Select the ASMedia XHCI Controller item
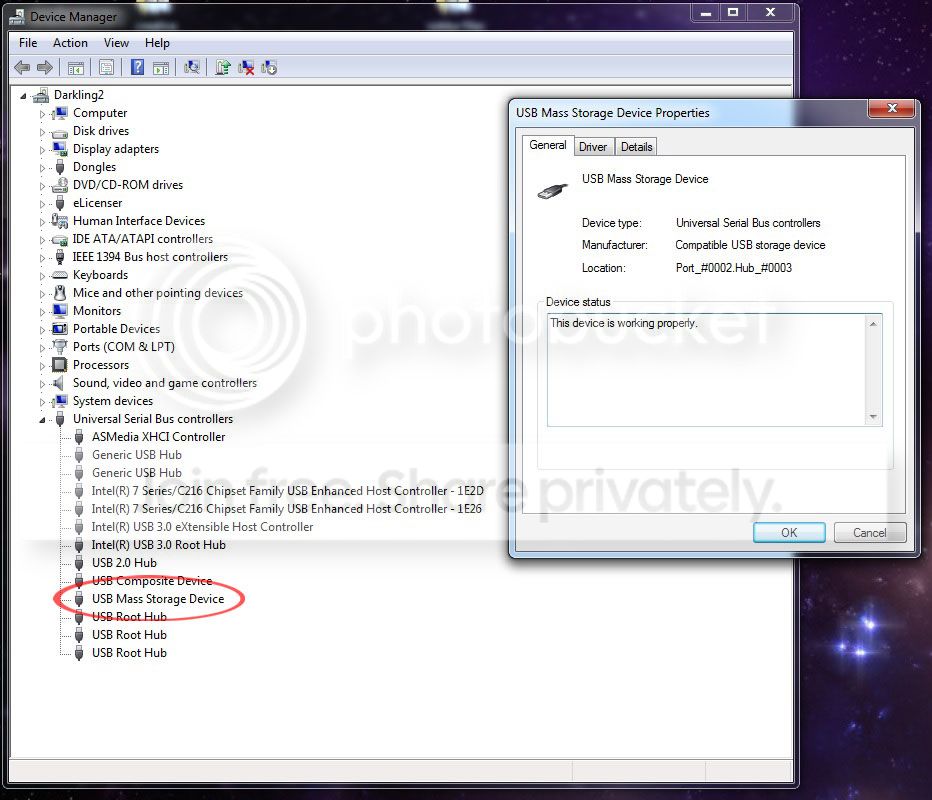The height and width of the screenshot is (800, 932). coord(159,437)
